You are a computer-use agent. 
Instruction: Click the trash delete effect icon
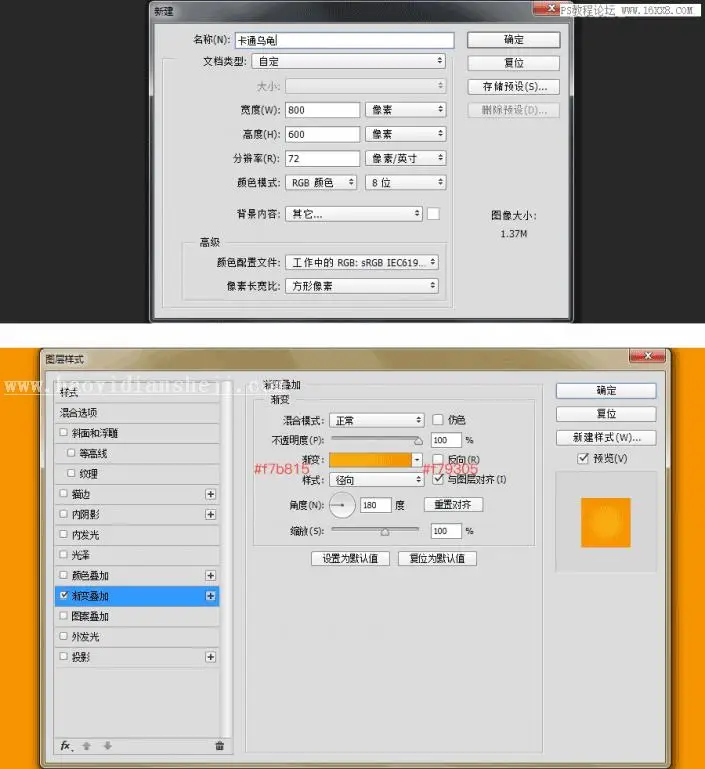220,746
